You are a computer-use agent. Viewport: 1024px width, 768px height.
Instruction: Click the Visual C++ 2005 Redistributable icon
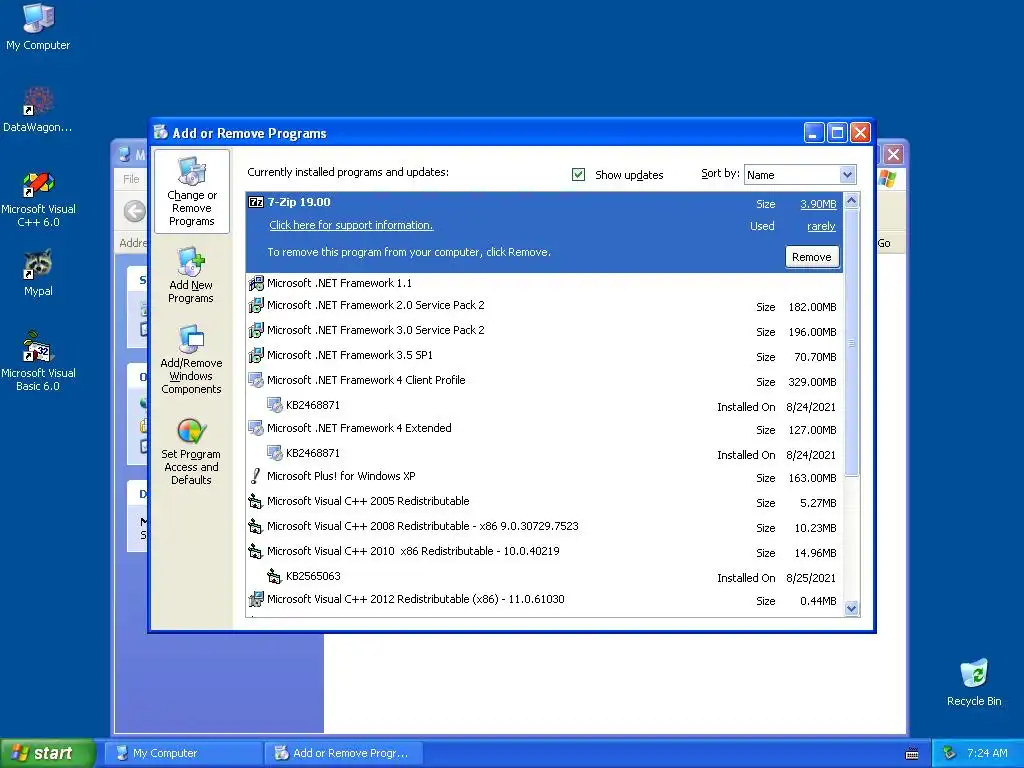[256, 502]
